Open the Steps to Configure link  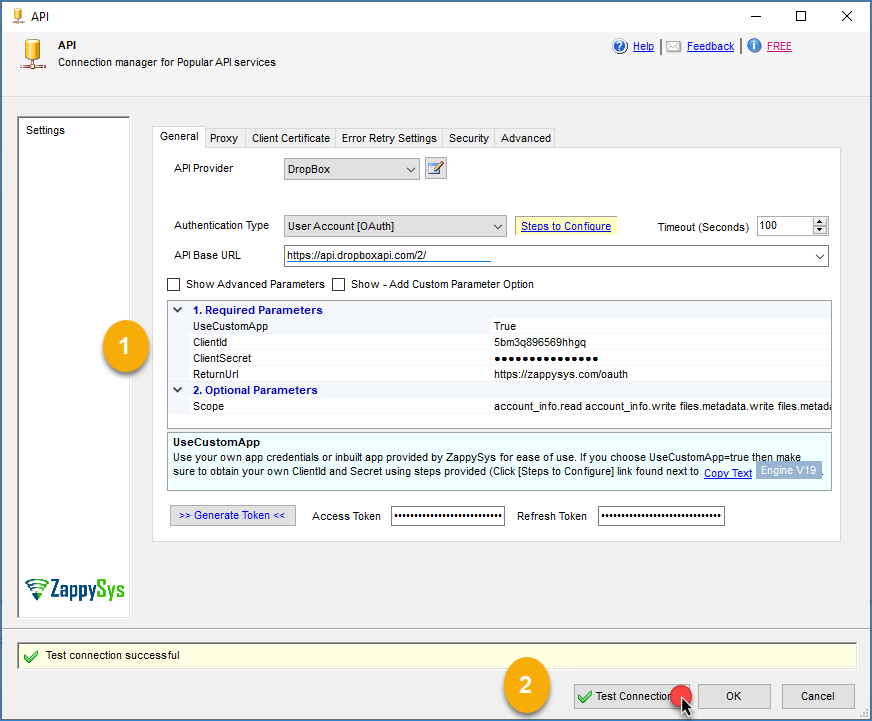[x=566, y=226]
